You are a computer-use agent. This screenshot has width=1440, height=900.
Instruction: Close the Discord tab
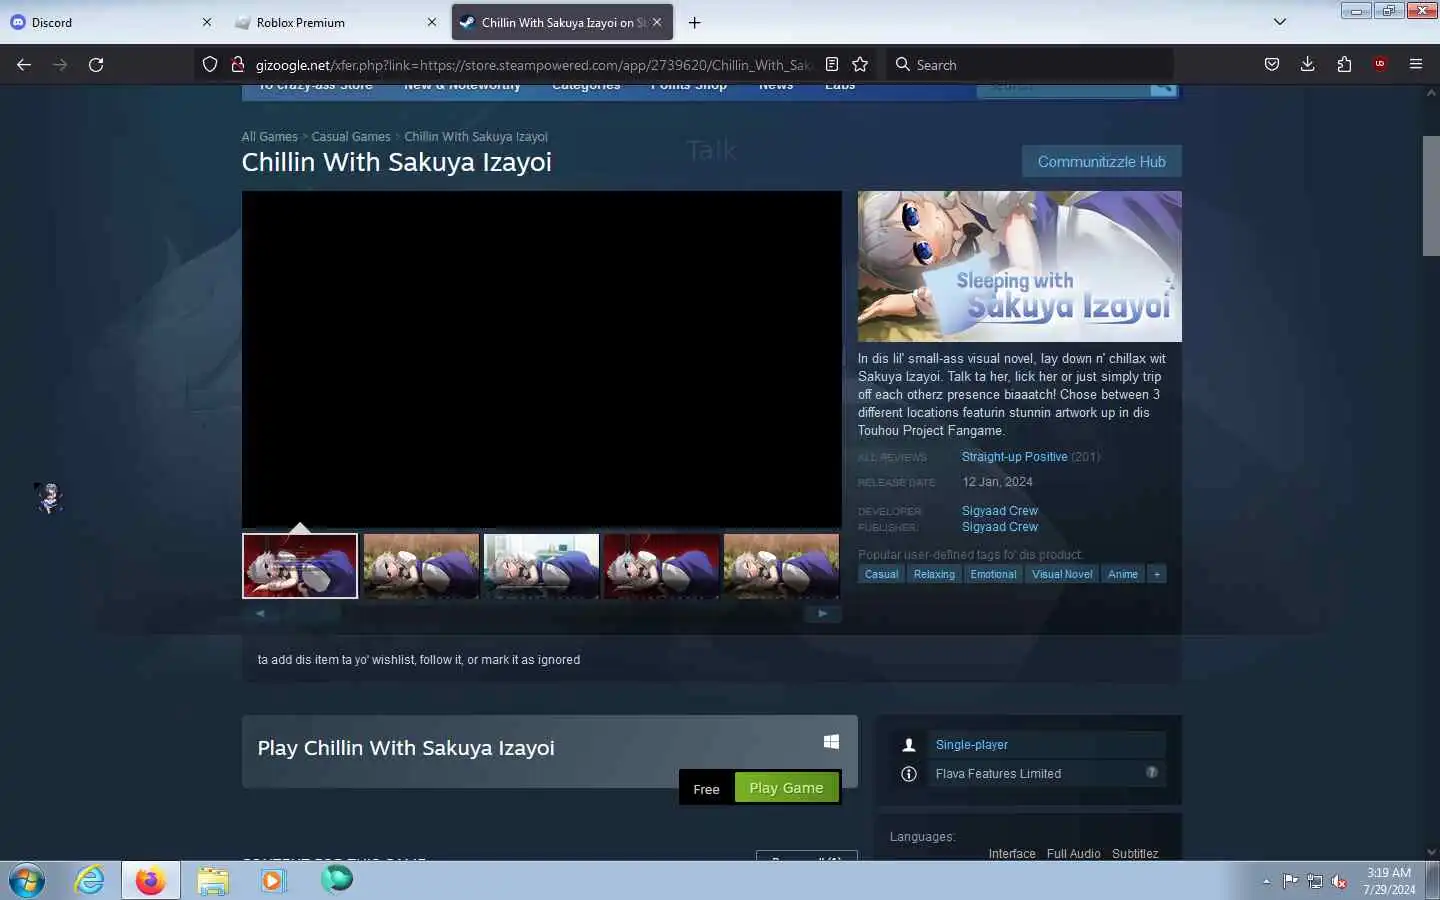point(207,22)
